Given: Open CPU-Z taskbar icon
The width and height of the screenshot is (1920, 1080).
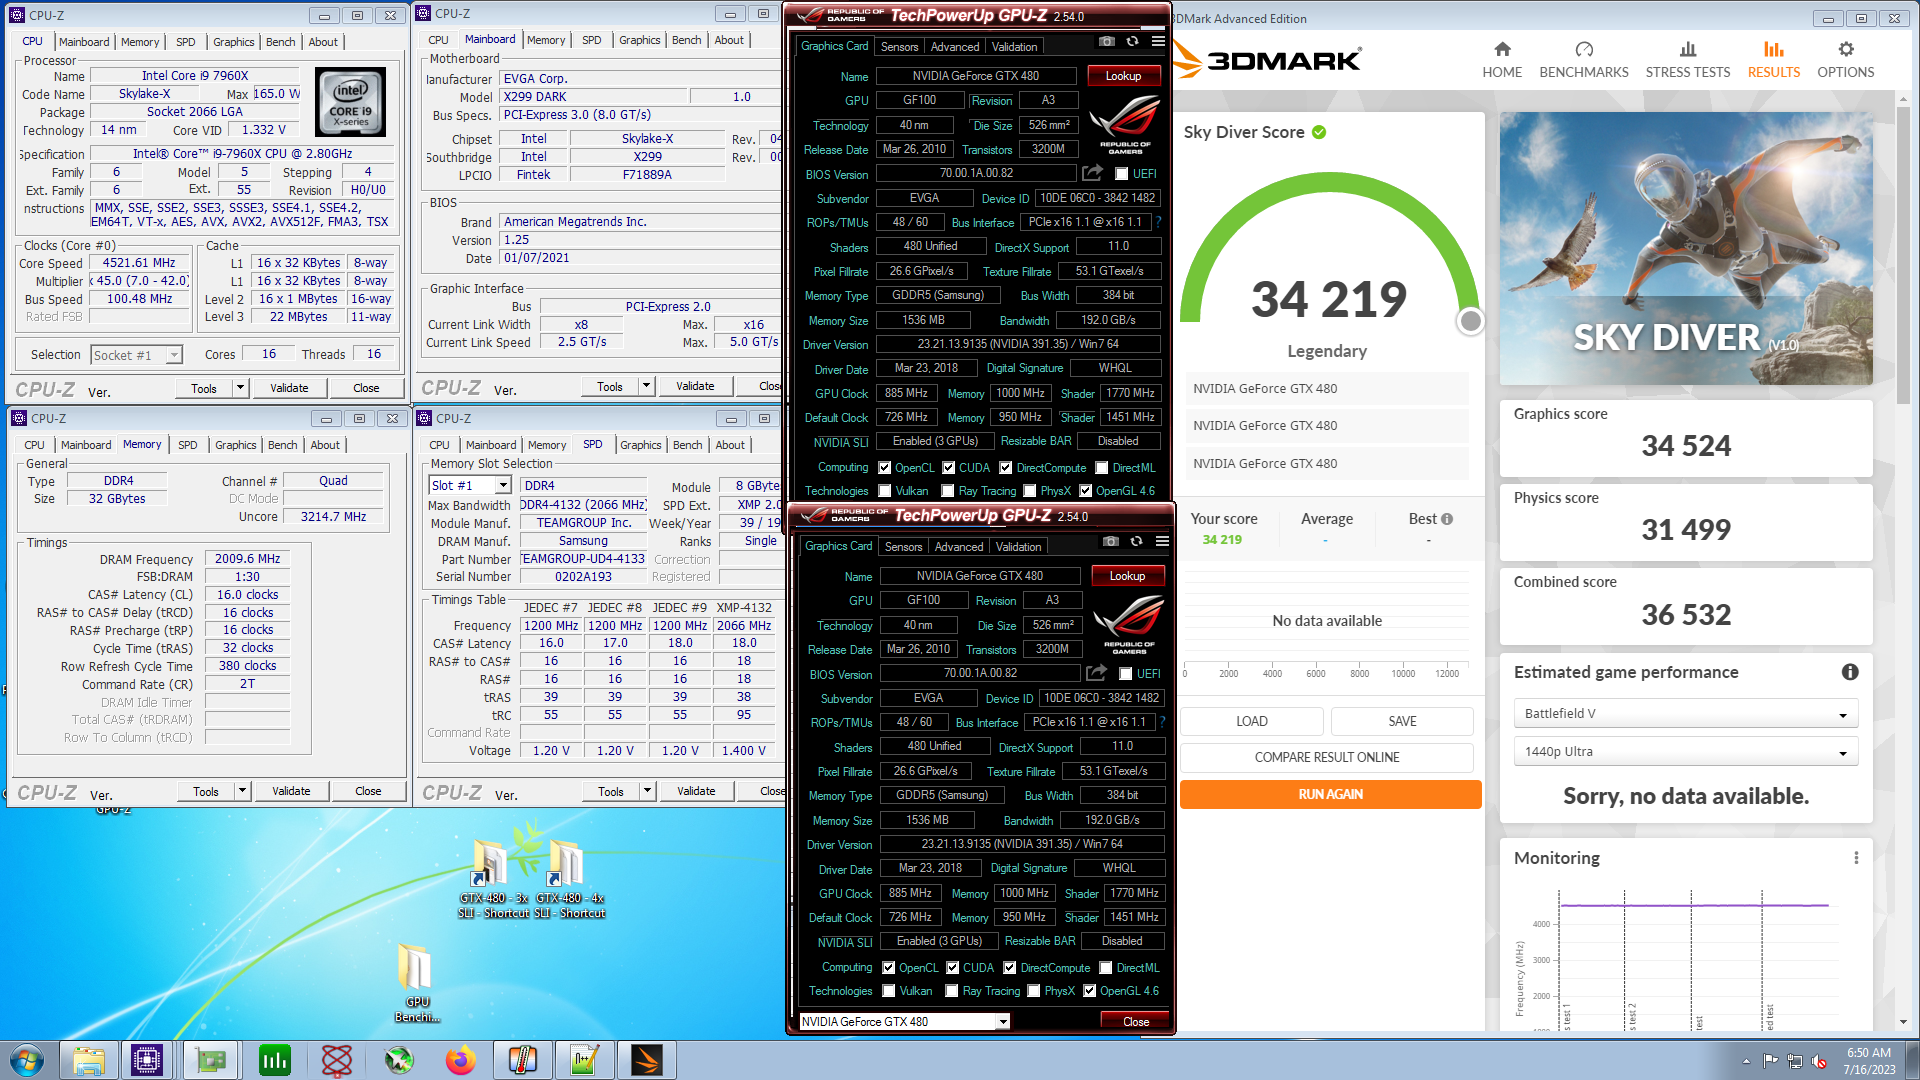Looking at the screenshot, I should 147,1060.
